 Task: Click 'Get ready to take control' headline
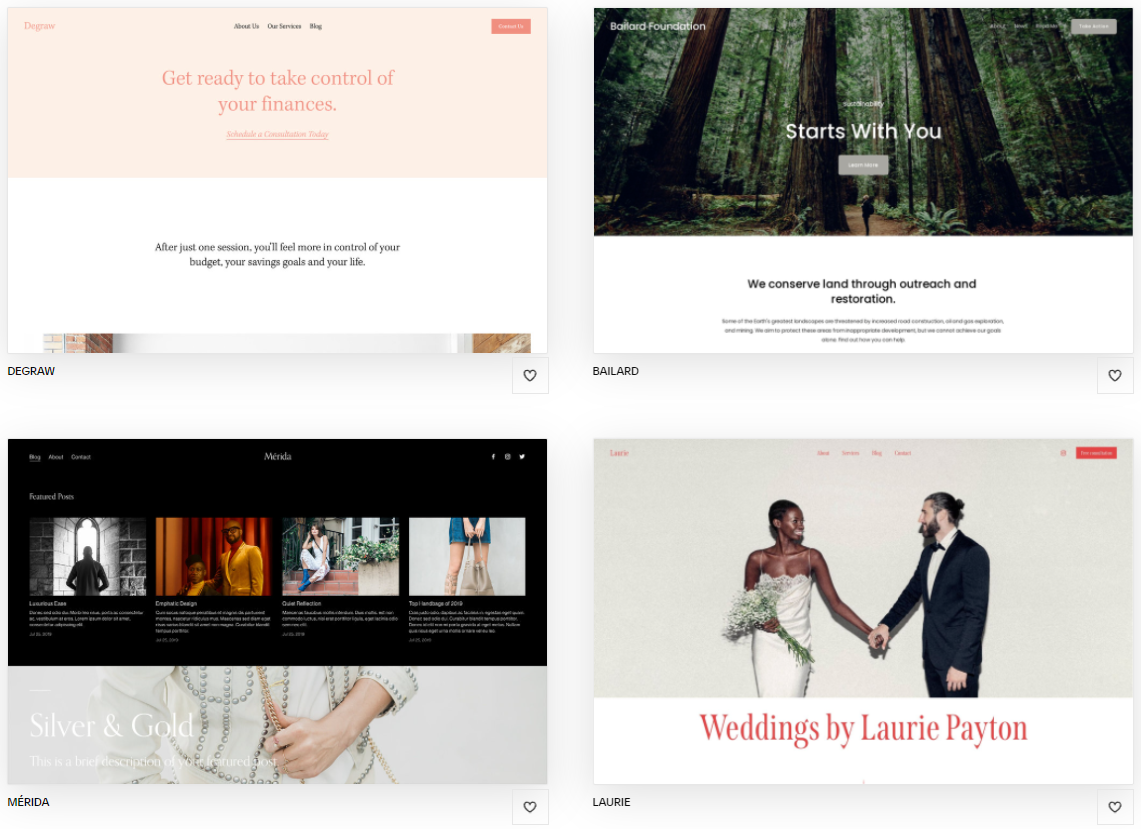pos(277,91)
